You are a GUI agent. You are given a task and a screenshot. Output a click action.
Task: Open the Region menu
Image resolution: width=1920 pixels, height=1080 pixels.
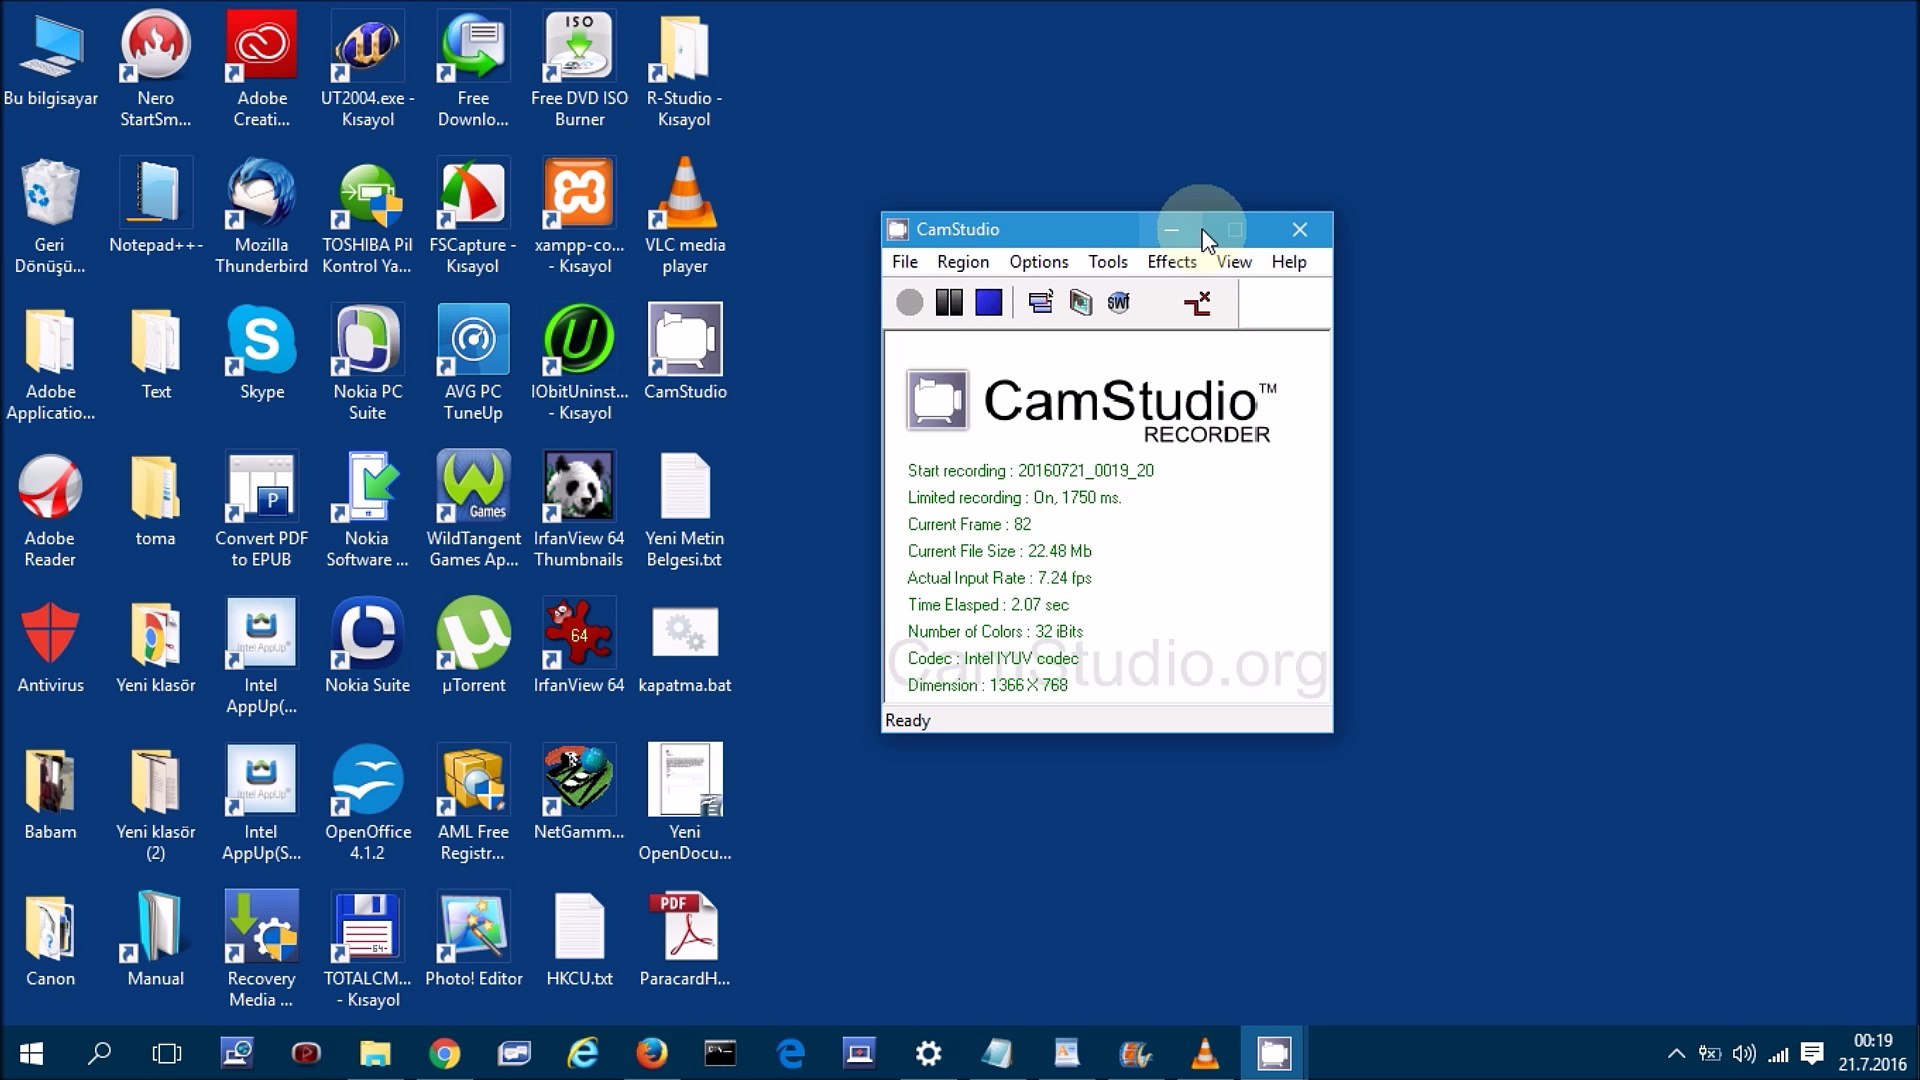[x=962, y=262]
